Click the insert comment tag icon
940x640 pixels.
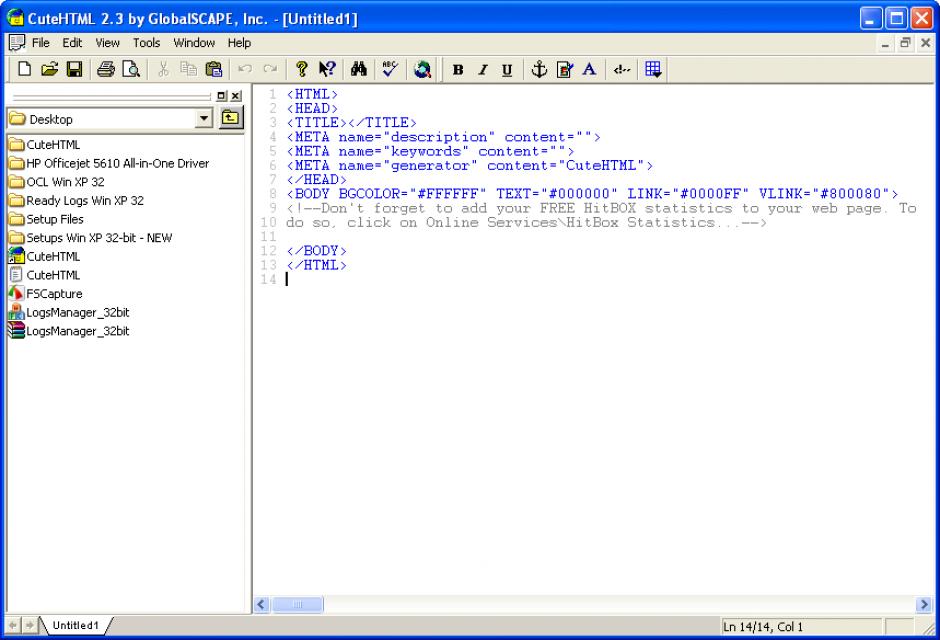point(622,70)
